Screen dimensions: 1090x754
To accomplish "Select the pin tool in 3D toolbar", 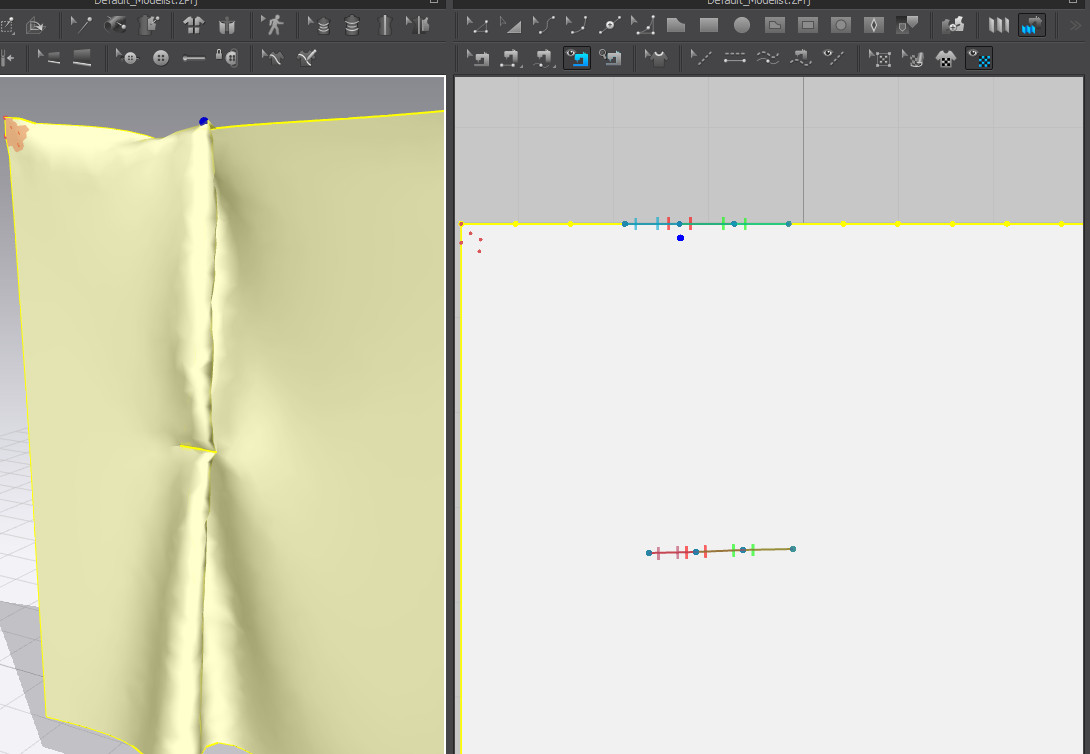I will click(82, 25).
